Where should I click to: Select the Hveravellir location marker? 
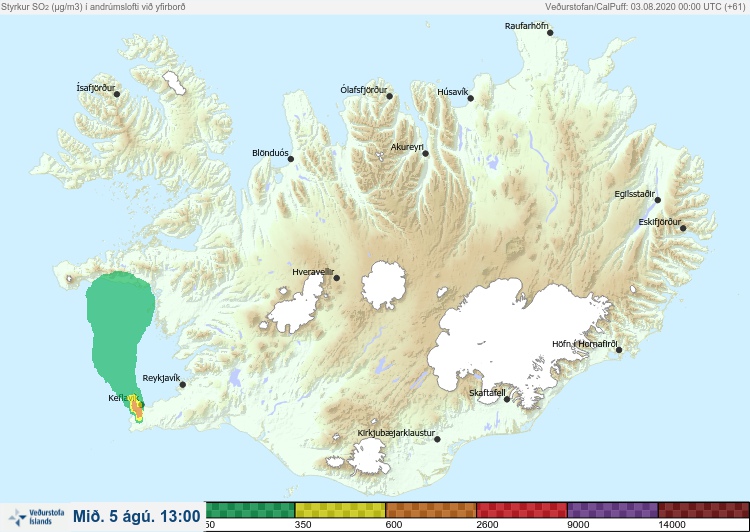(337, 278)
